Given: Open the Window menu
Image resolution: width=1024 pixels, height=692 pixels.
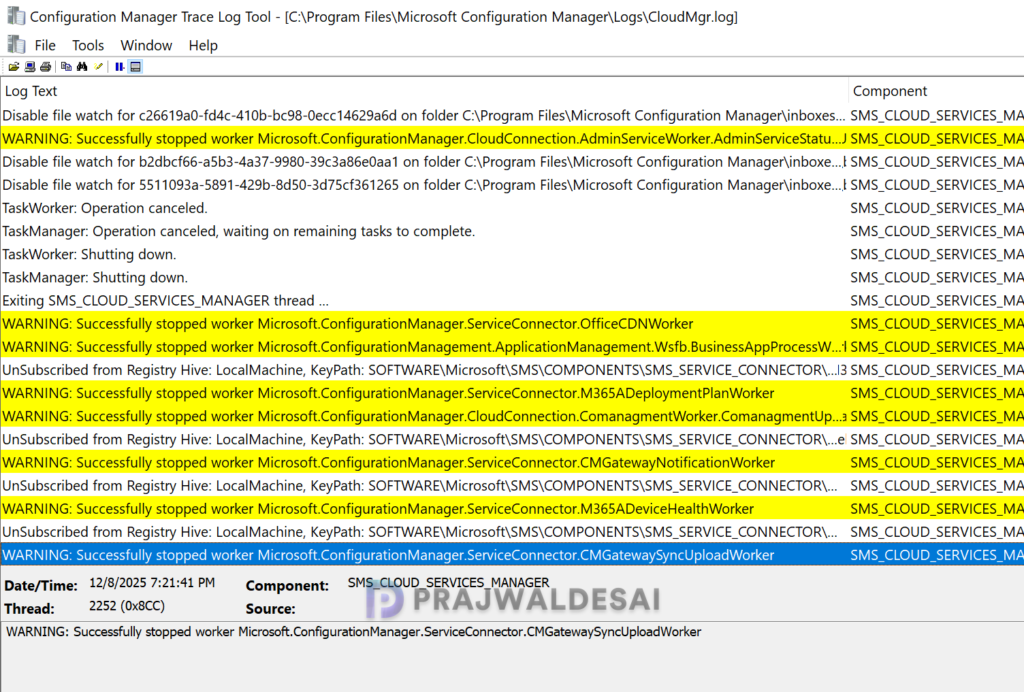Looking at the screenshot, I should pyautogui.click(x=146, y=45).
